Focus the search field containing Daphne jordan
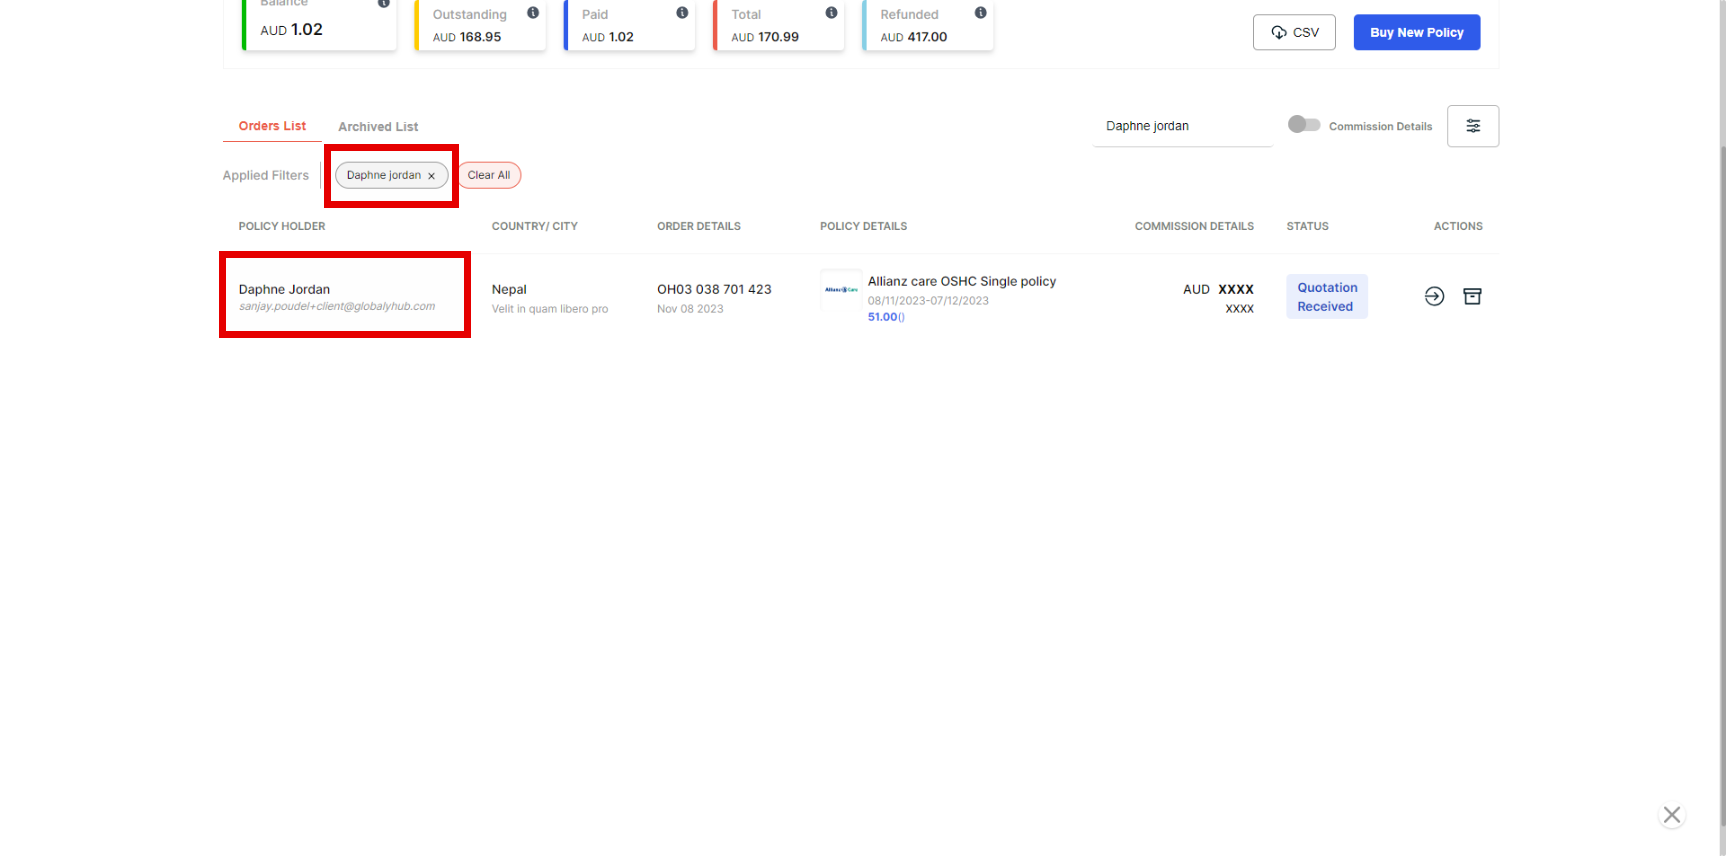Screen dimensions: 1726x856 click(1182, 126)
